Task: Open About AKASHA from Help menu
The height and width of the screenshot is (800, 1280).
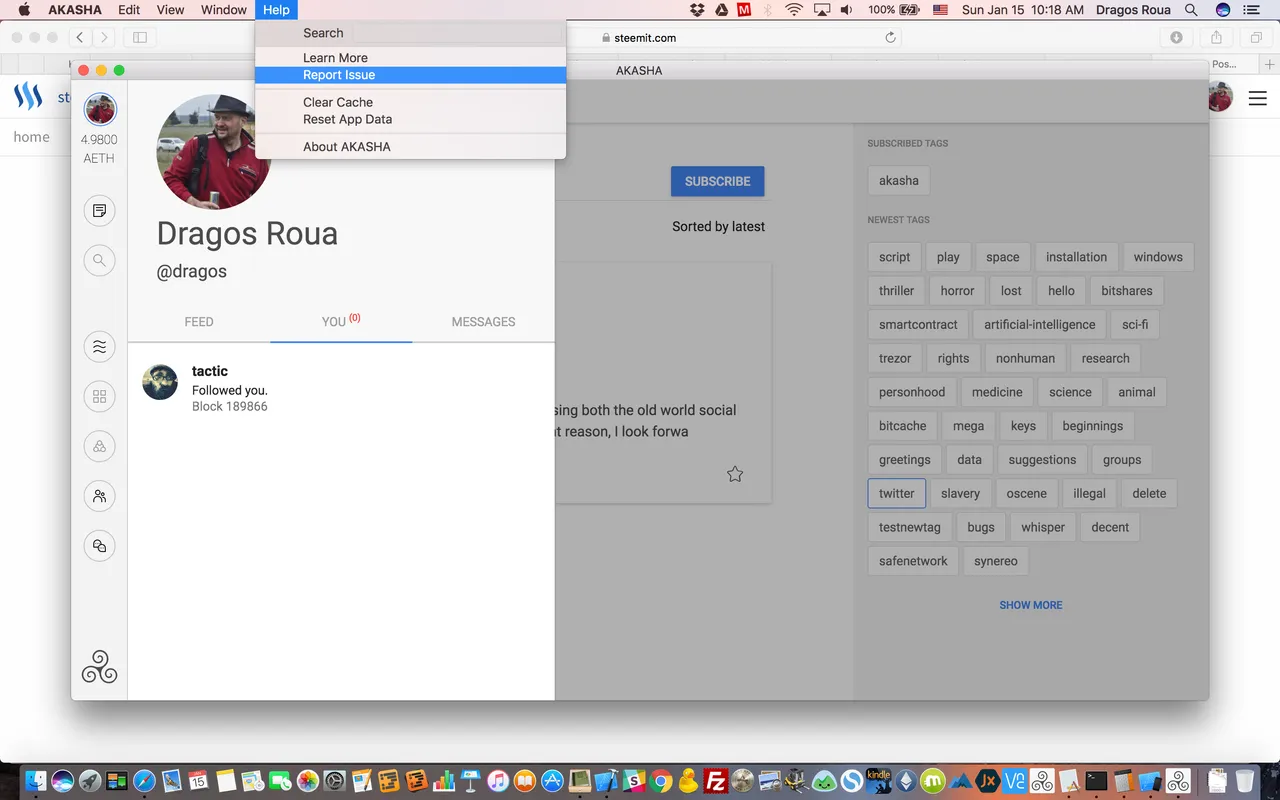Action: click(411, 147)
